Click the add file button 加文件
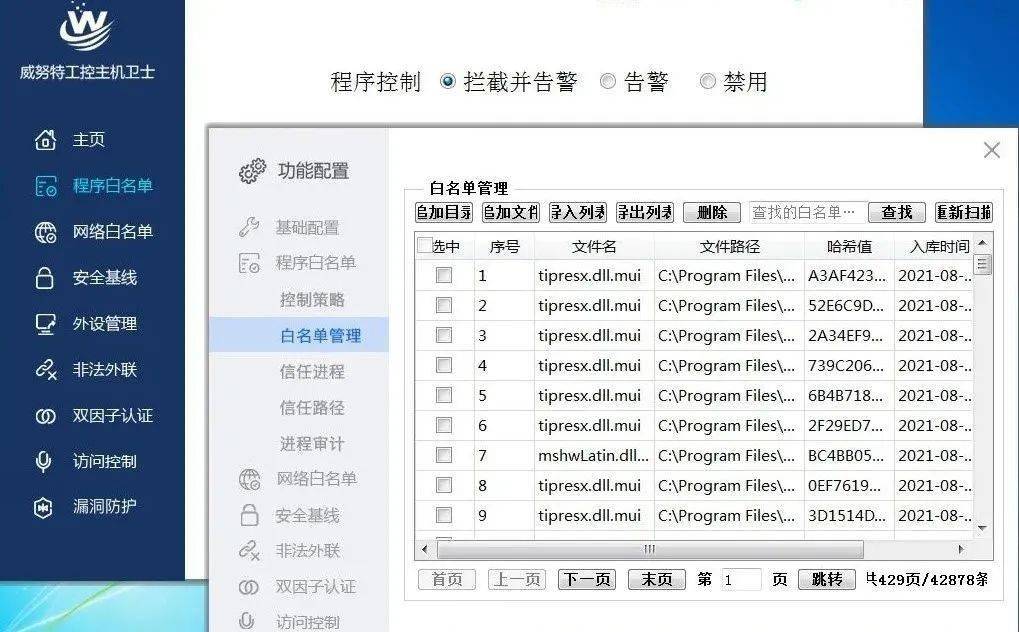The image size is (1019, 632). point(511,213)
